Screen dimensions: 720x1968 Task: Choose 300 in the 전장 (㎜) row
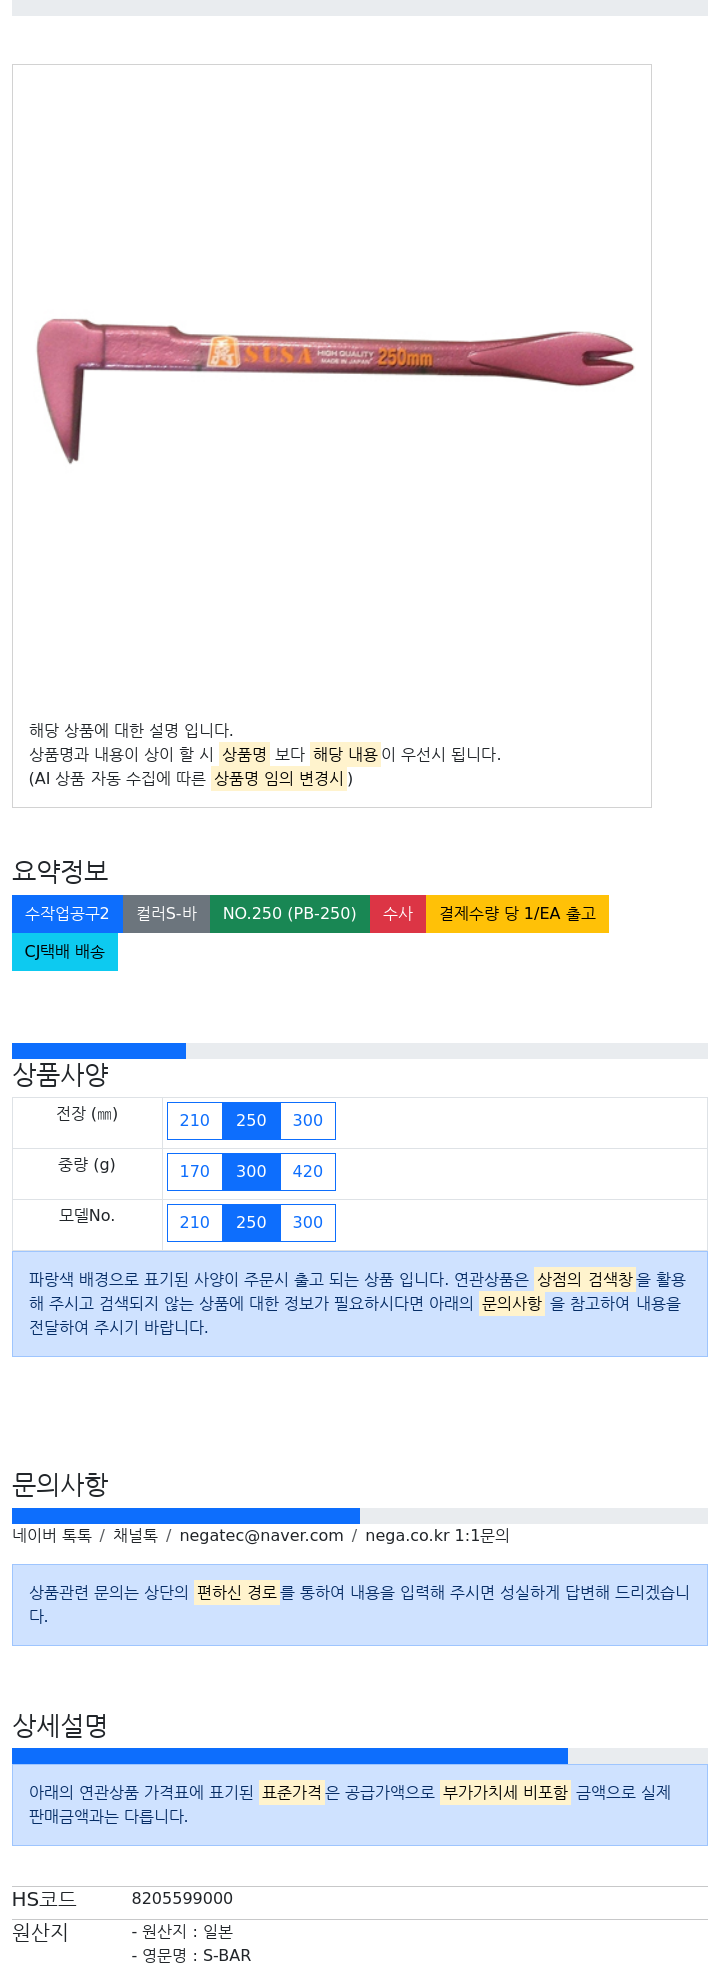[308, 1121]
